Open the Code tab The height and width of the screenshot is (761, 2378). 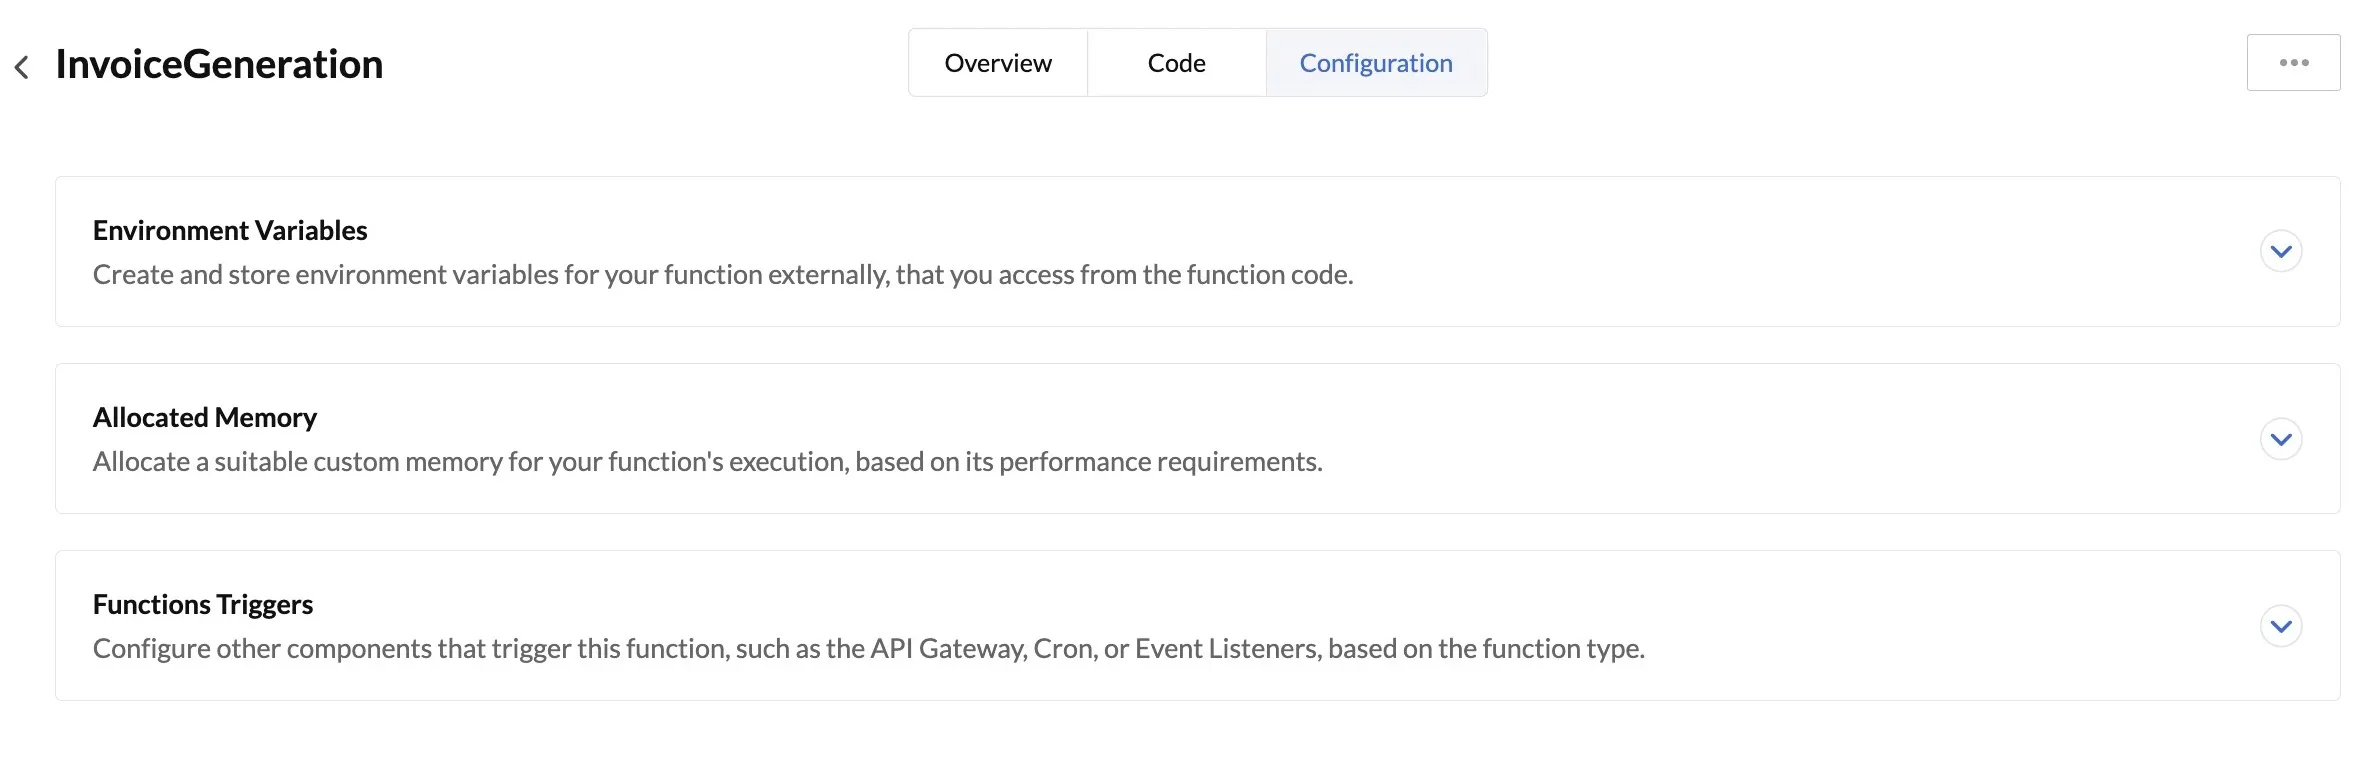1177,63
